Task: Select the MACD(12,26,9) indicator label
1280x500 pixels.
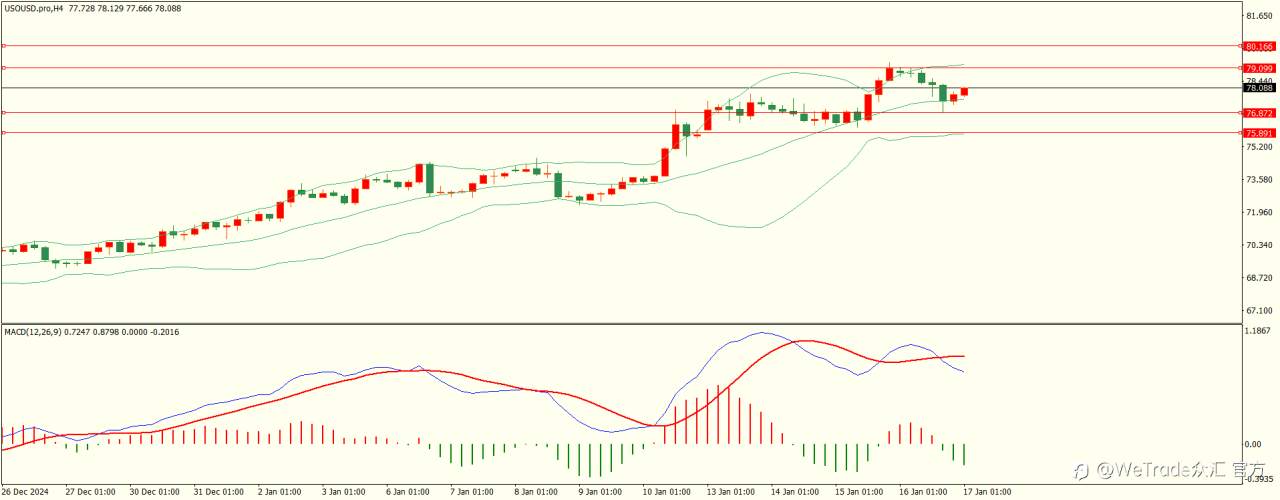Action: tap(32, 331)
